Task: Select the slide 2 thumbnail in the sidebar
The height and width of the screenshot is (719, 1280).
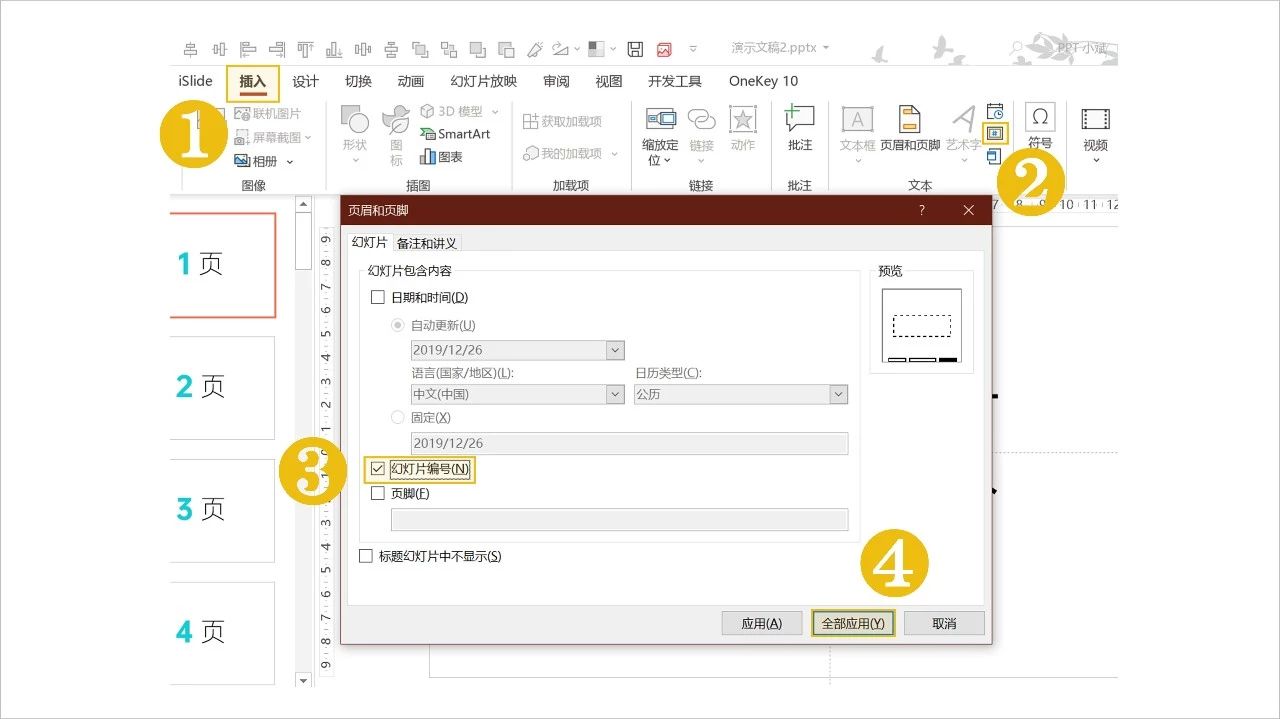Action: (220, 388)
